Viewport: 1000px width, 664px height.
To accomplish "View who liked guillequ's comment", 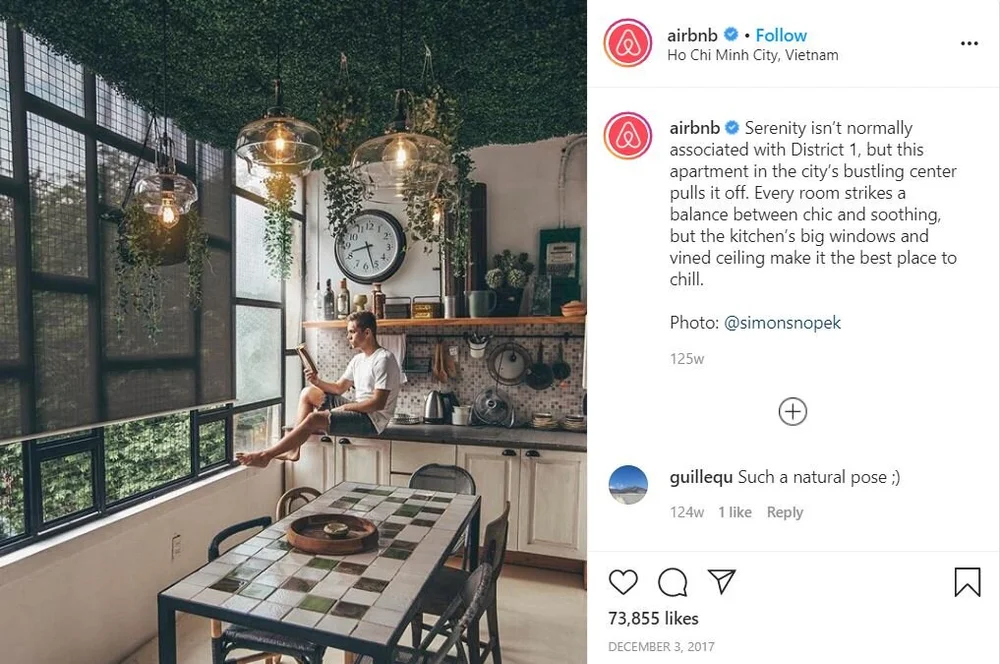I will (x=735, y=512).
